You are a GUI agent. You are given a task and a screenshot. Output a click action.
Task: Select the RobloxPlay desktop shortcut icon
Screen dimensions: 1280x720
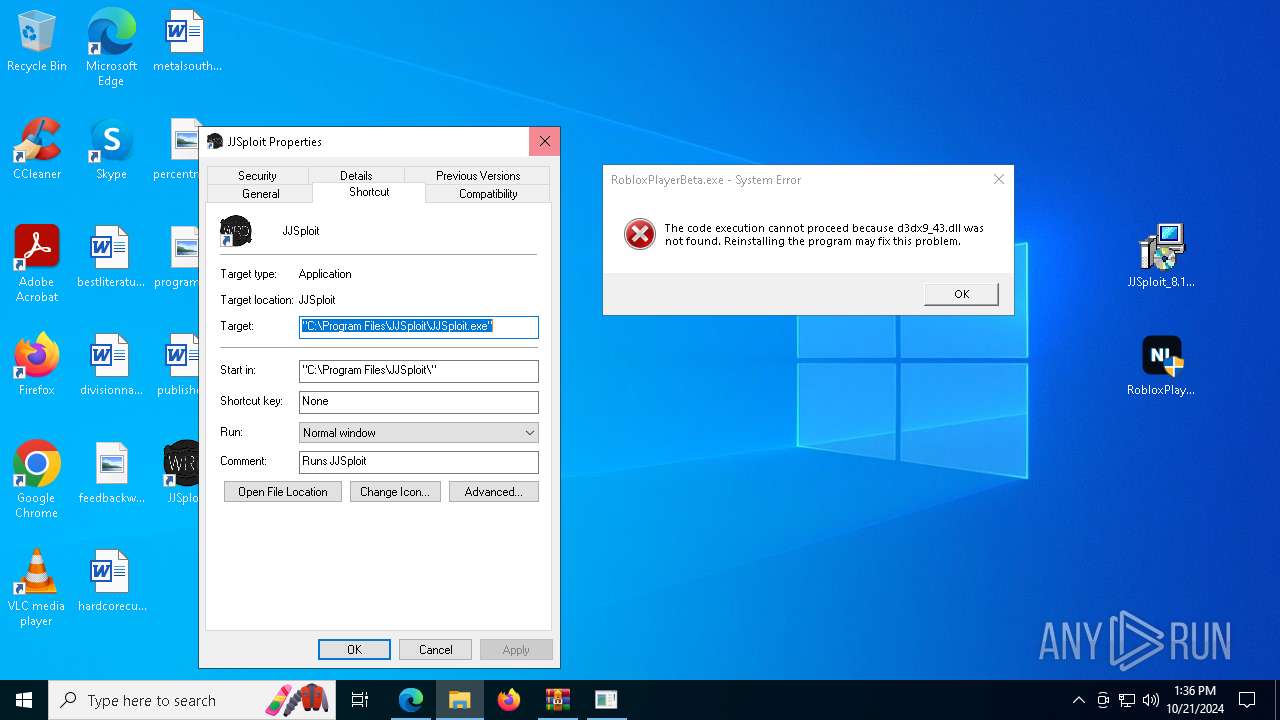click(1161, 366)
